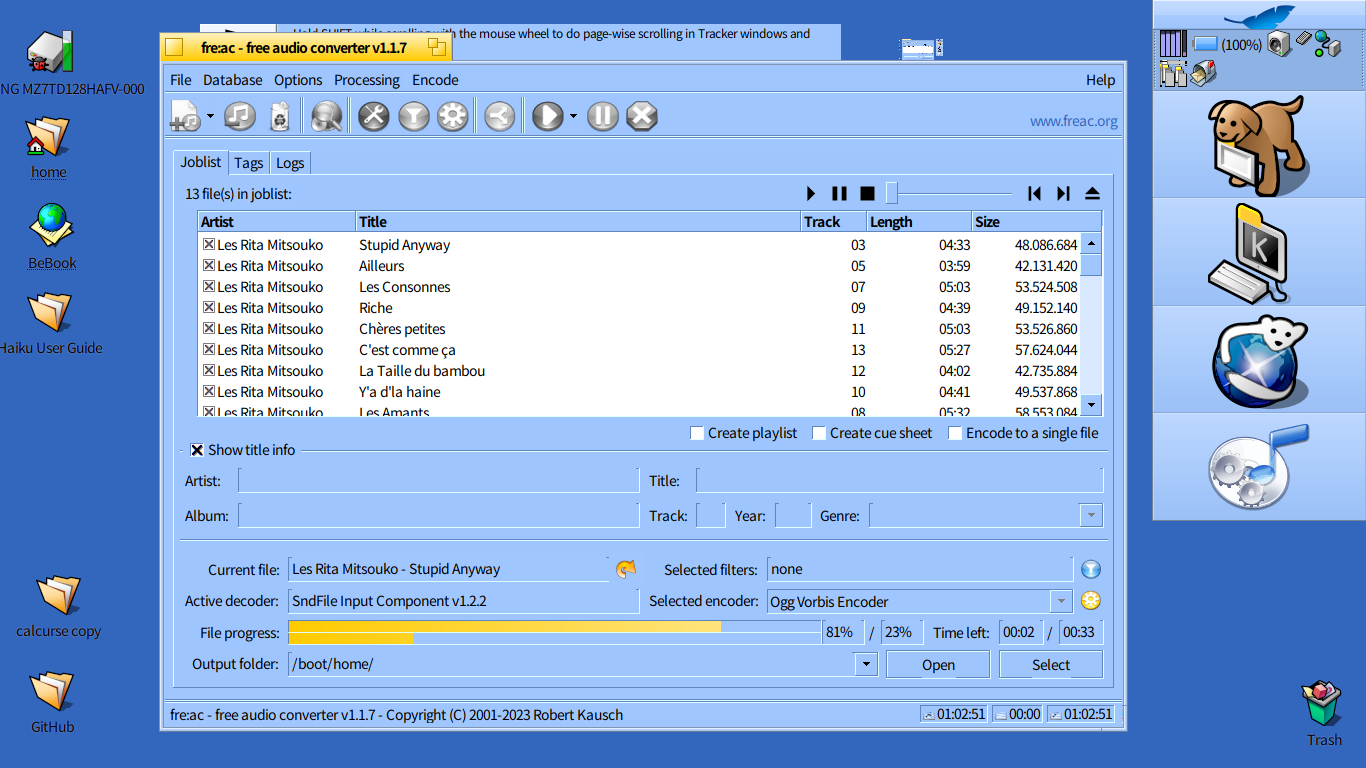This screenshot has height=768, width=1366.
Task: Expand the Selected encoder dropdown
Action: coord(1060,601)
